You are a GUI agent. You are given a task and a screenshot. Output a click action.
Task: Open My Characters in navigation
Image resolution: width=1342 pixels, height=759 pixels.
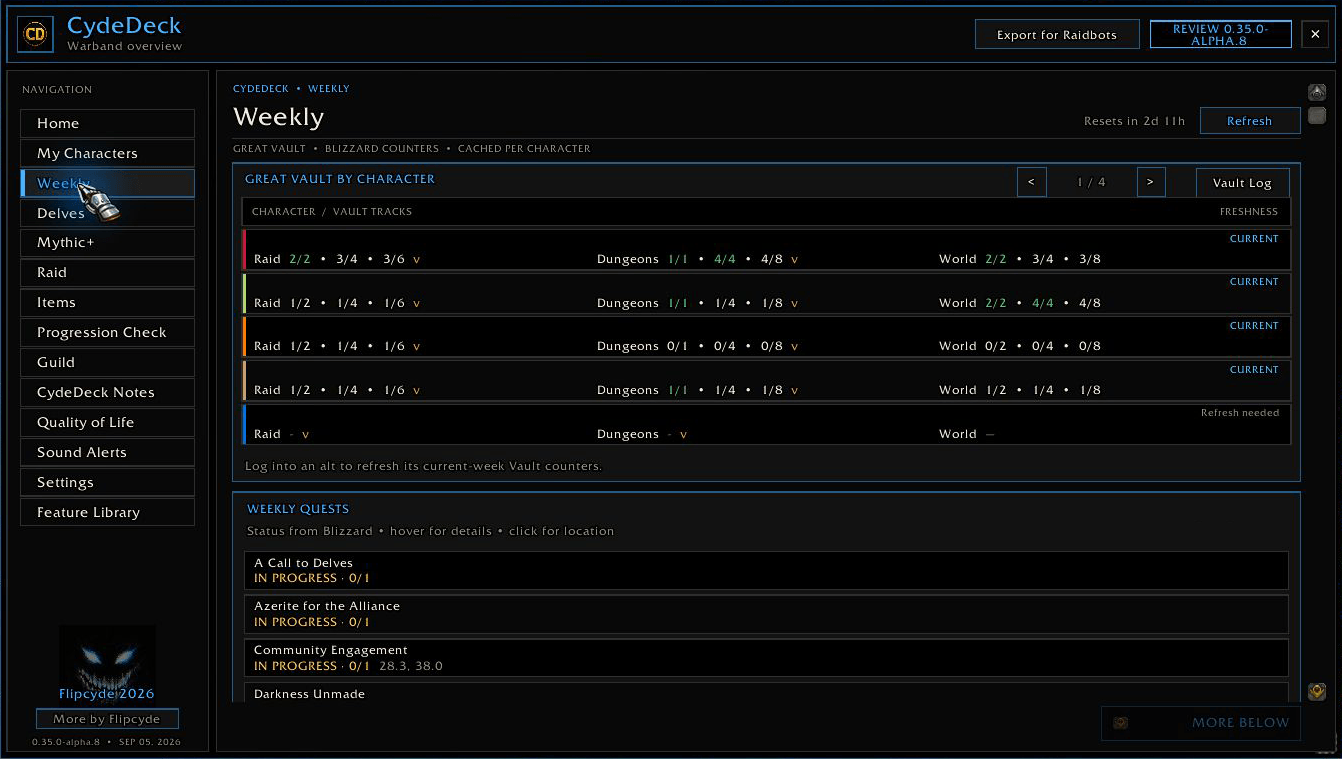[x=108, y=153]
